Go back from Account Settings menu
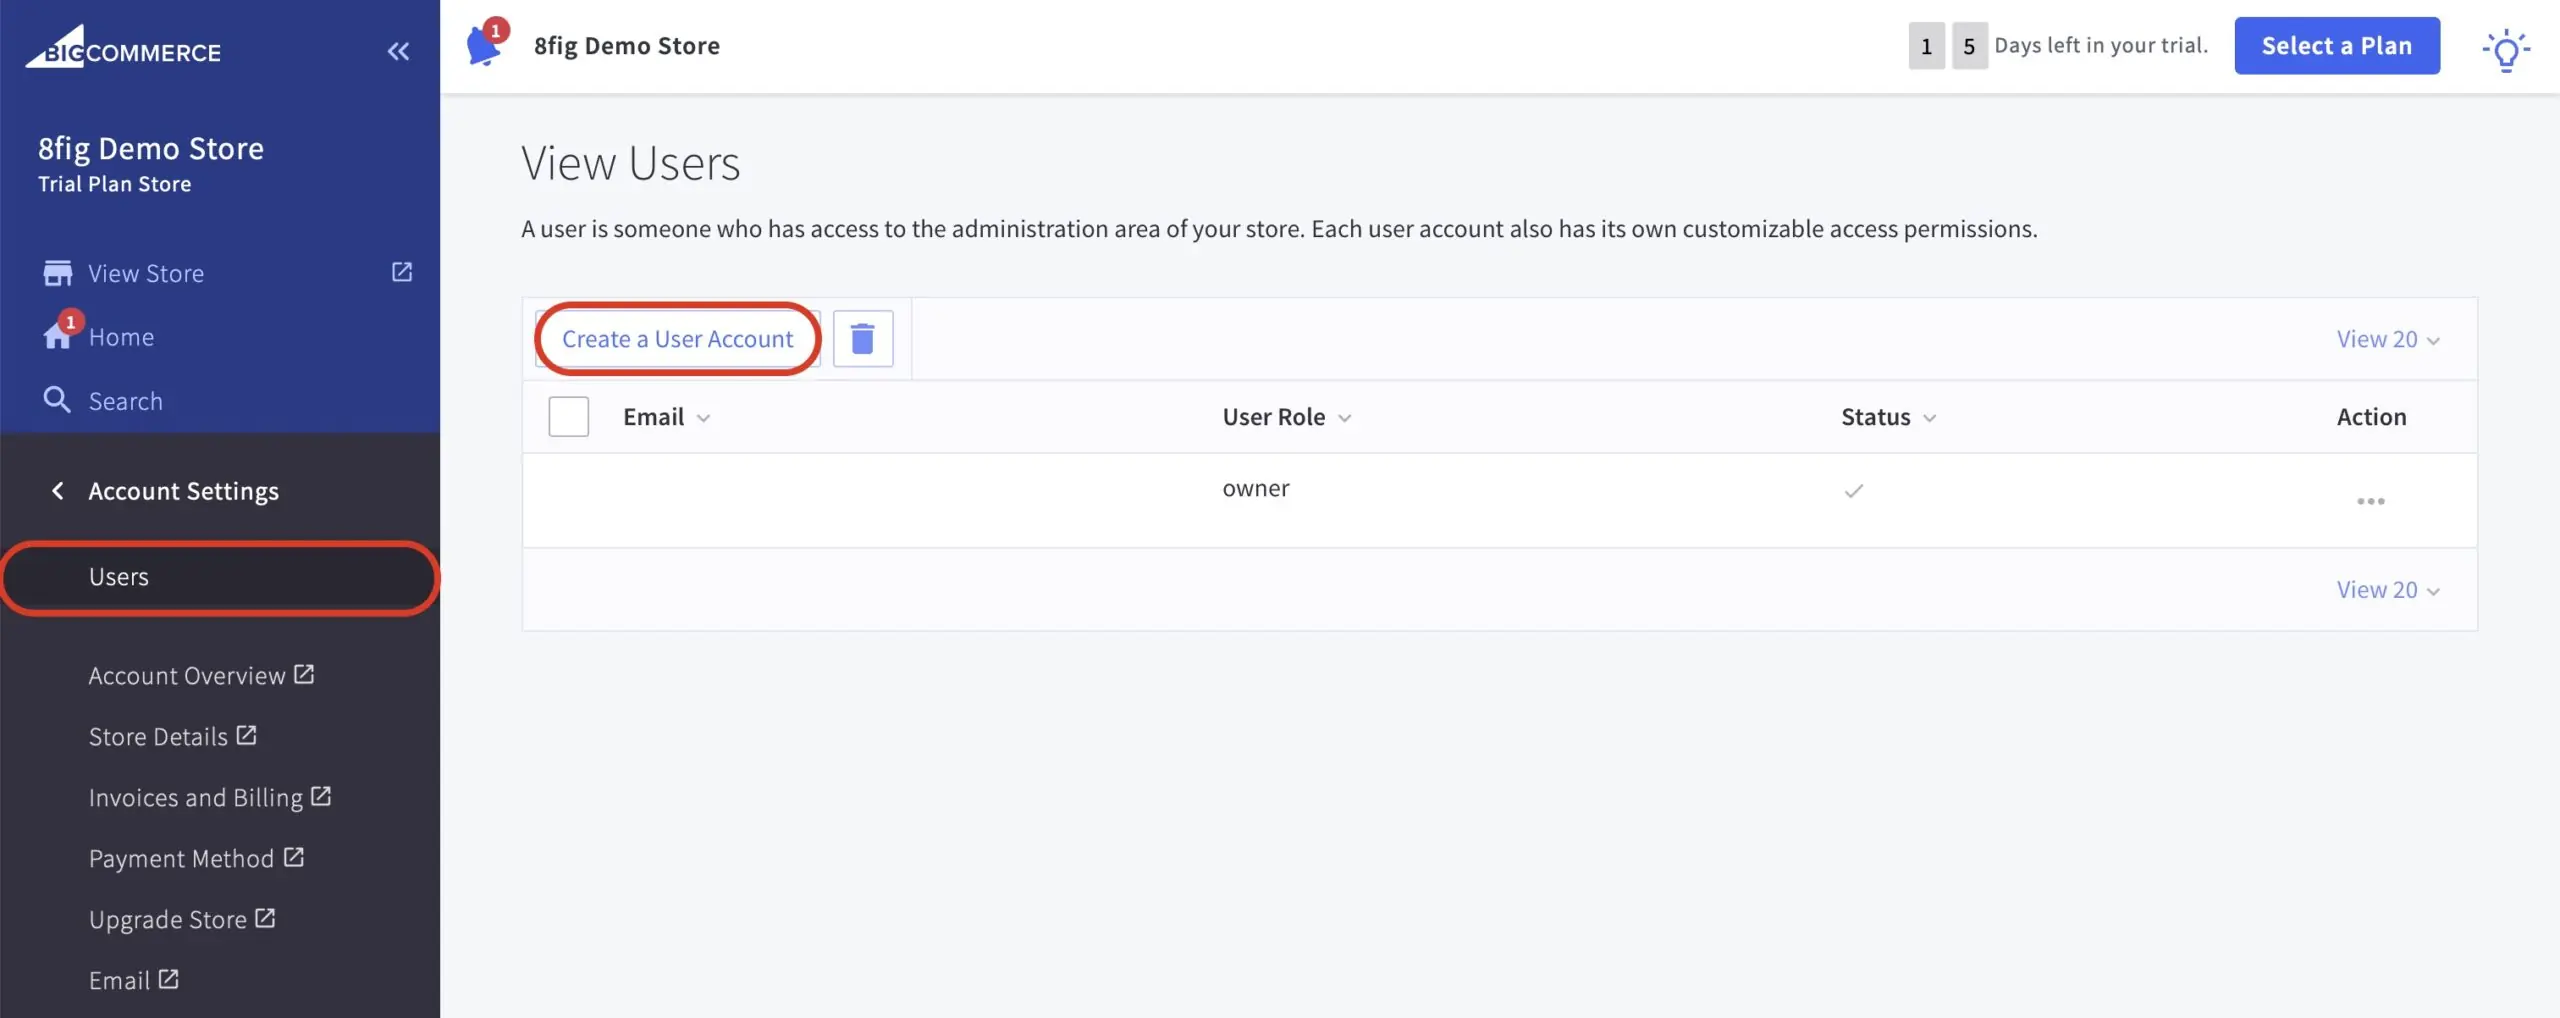2560x1018 pixels. pyautogui.click(x=57, y=491)
